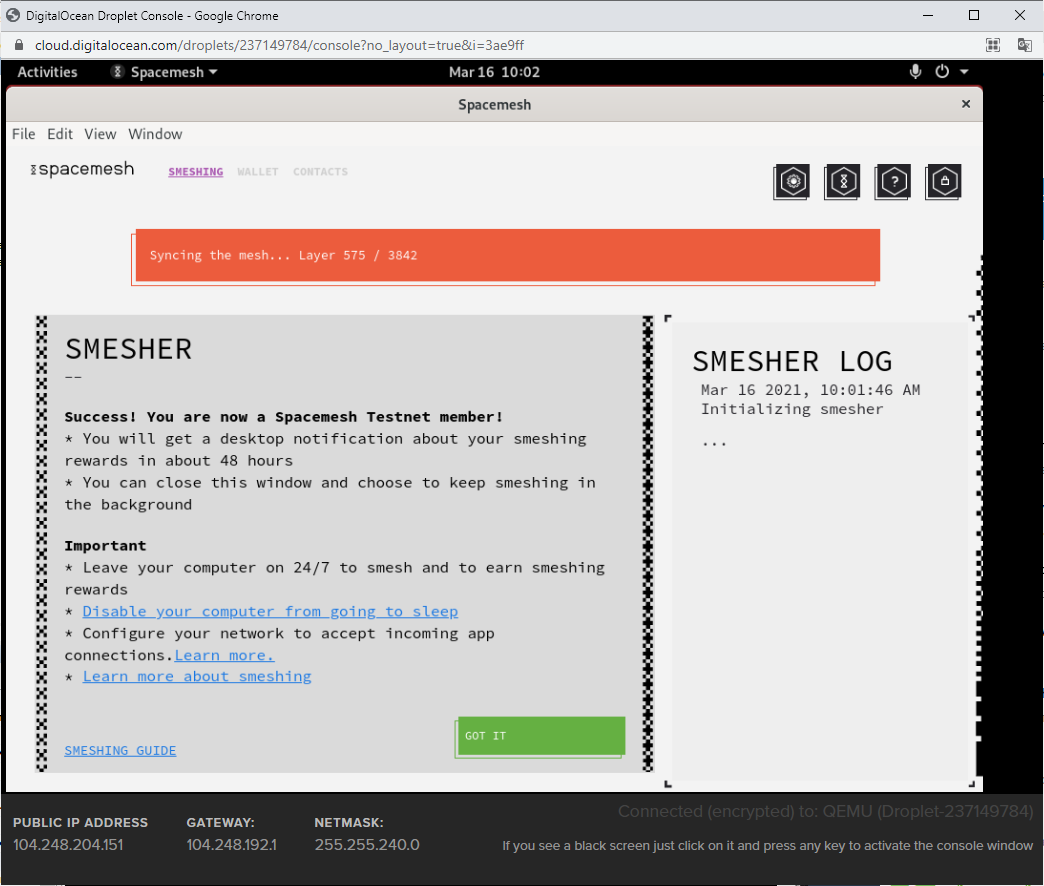
Task: Open the SMESHING GUIDE link
Action: coord(121,751)
